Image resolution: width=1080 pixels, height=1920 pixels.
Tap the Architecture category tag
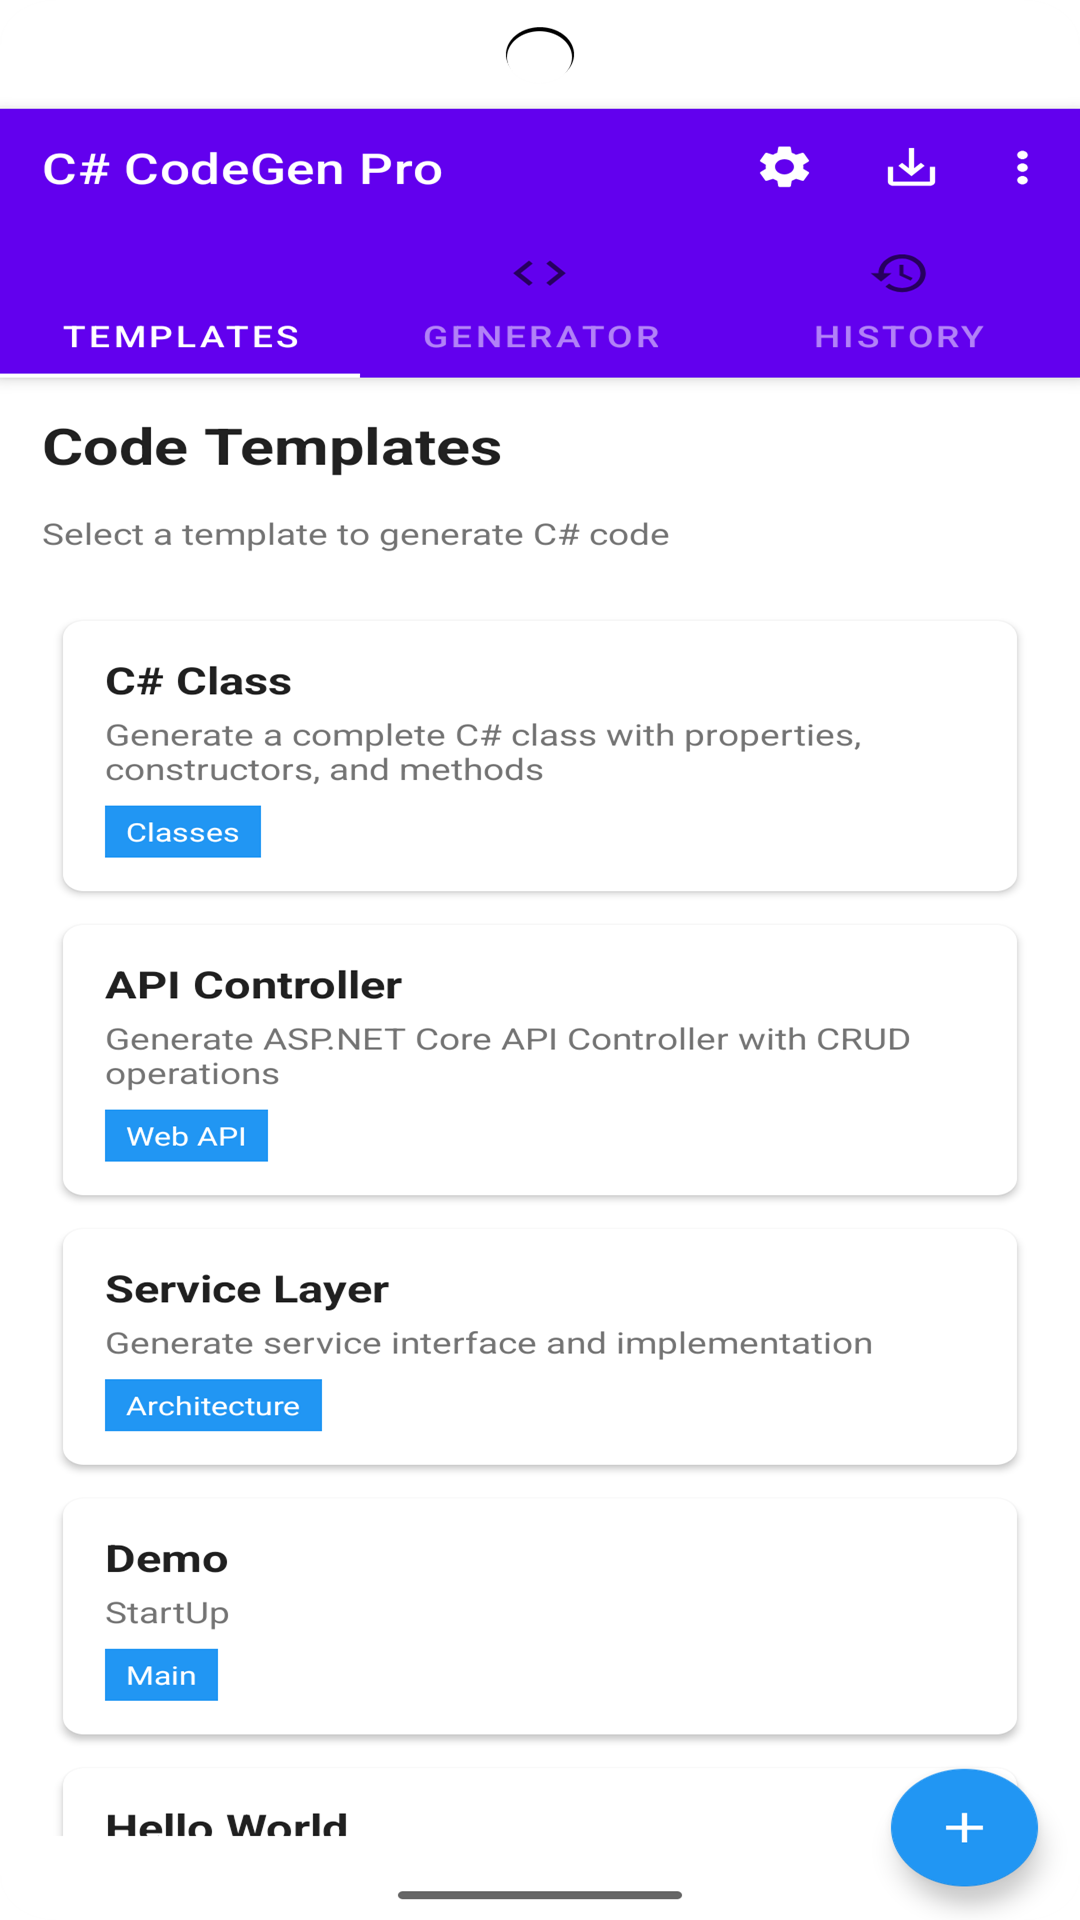(213, 1405)
